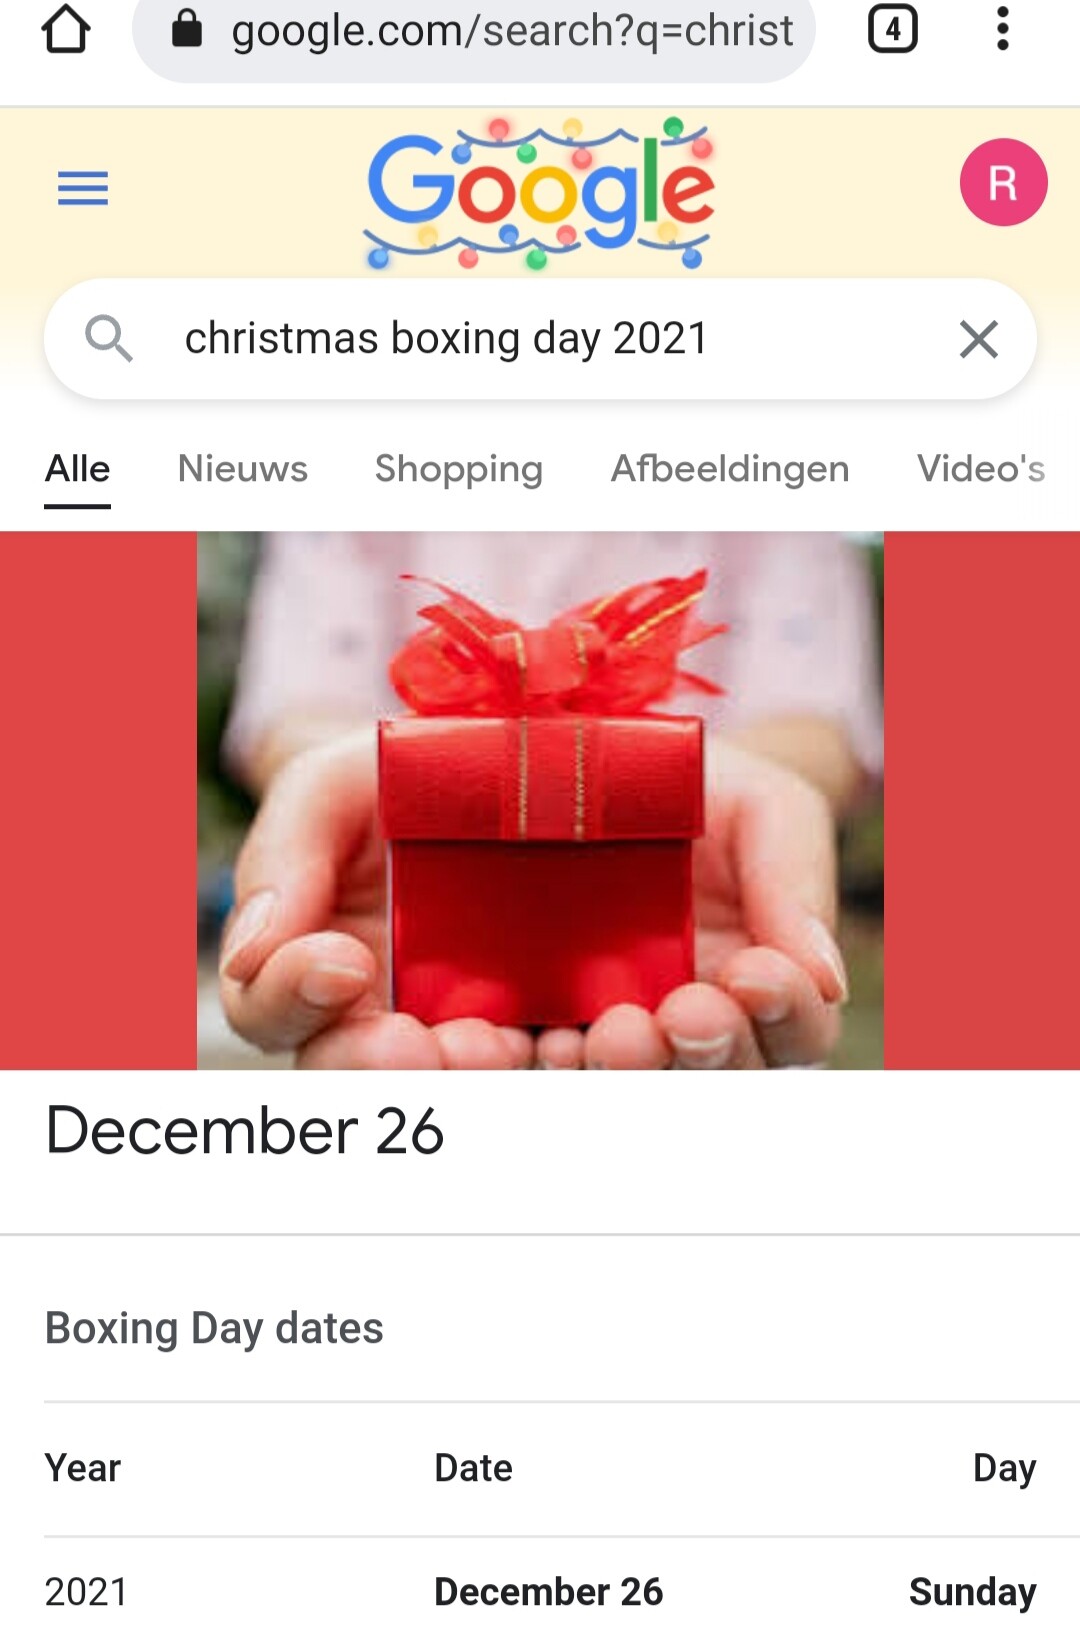Switch to the Nieuws tab
This screenshot has height=1642, width=1080.
[243, 469]
